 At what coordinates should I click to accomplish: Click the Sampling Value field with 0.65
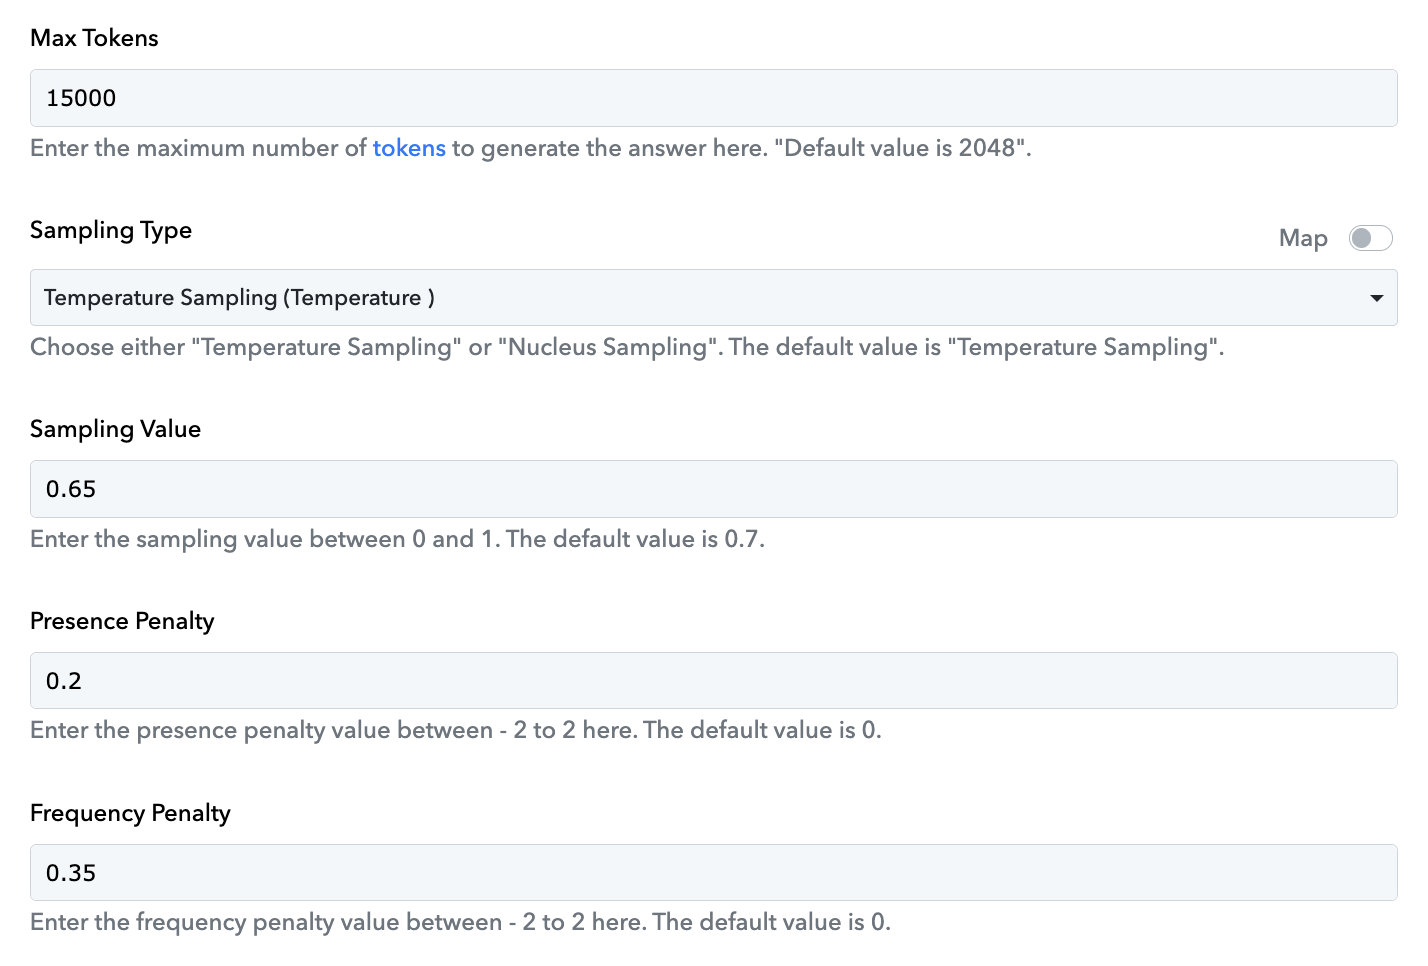713,489
